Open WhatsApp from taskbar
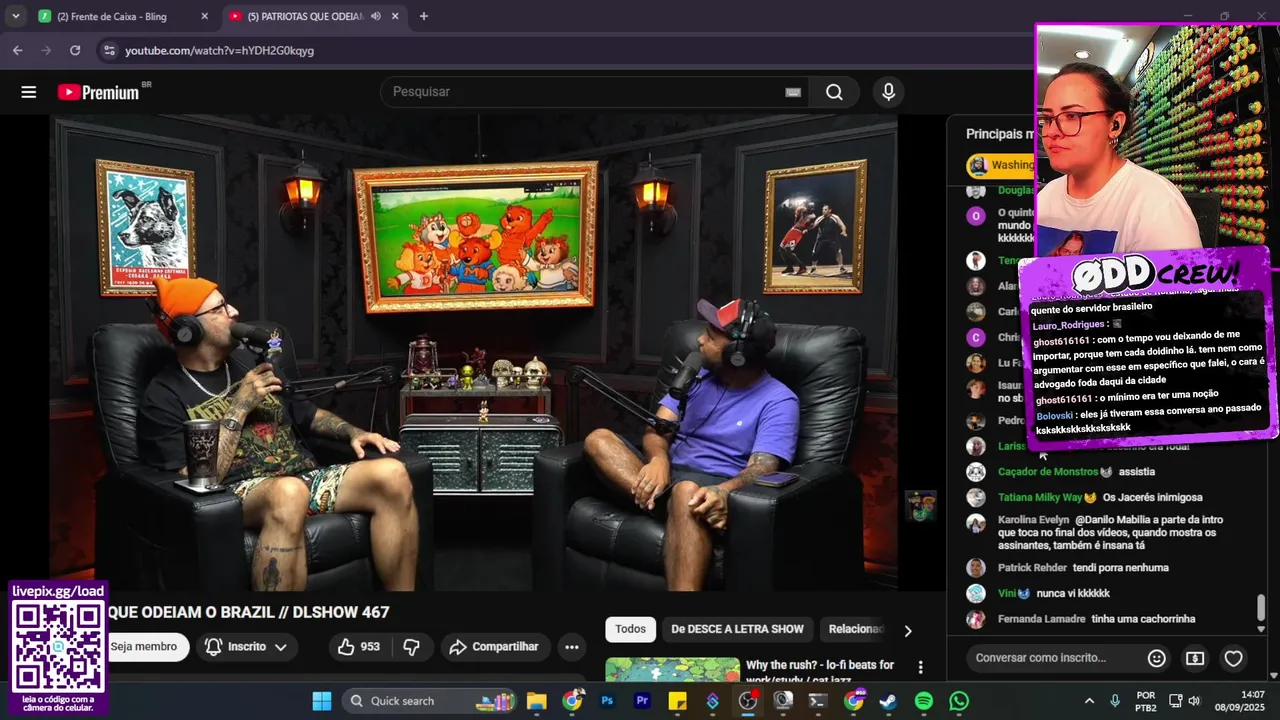This screenshot has width=1280, height=720. [959, 701]
